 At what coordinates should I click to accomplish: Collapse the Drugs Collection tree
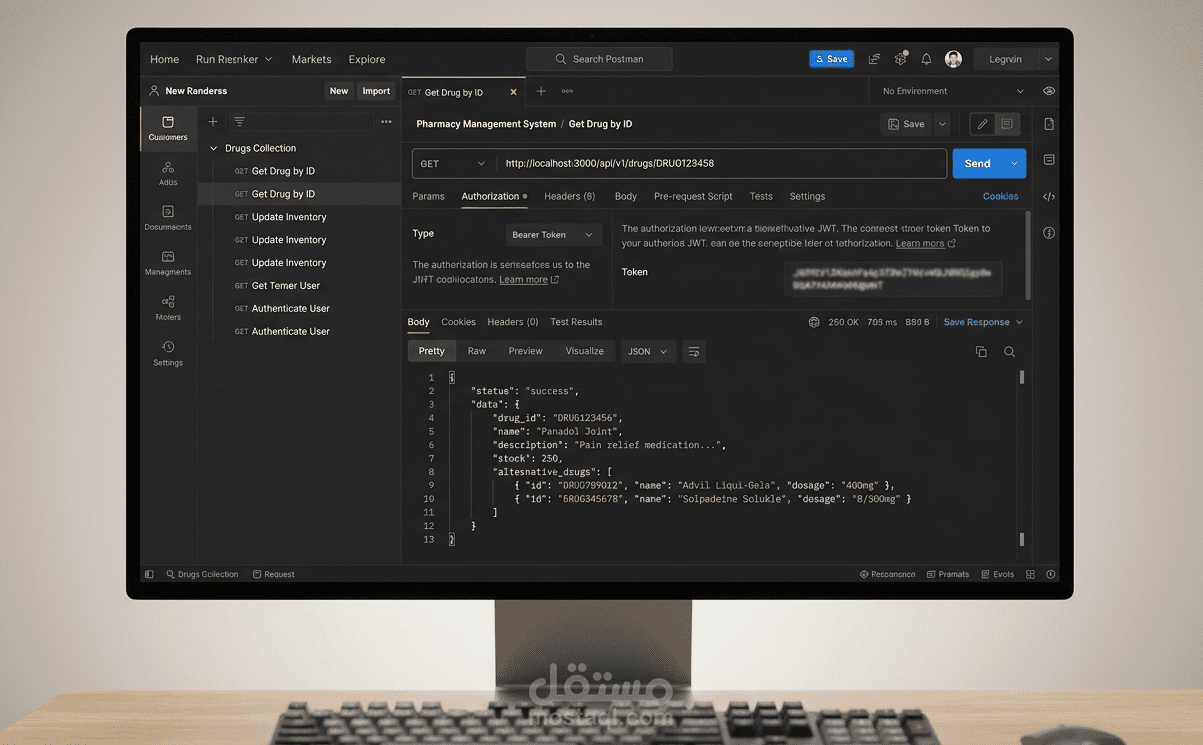pyautogui.click(x=213, y=147)
